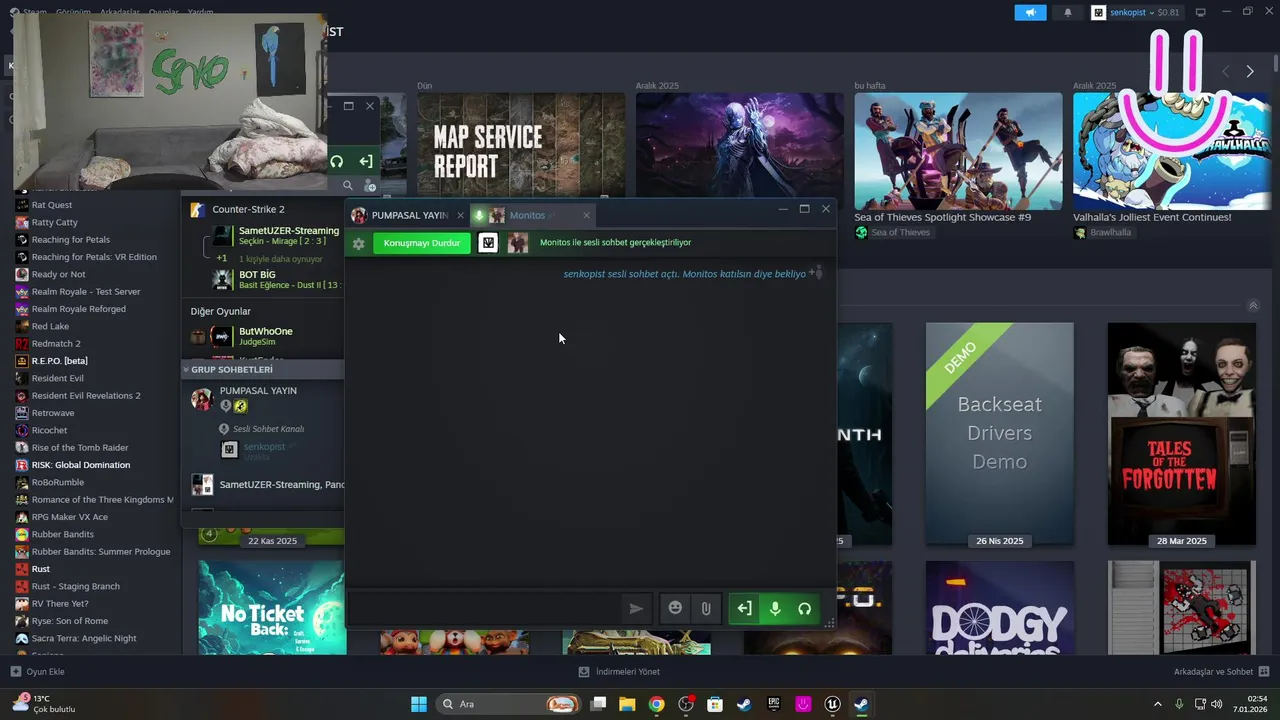Click the Konuşmayı Durdur button
Screen dimensions: 1280x720
422,243
